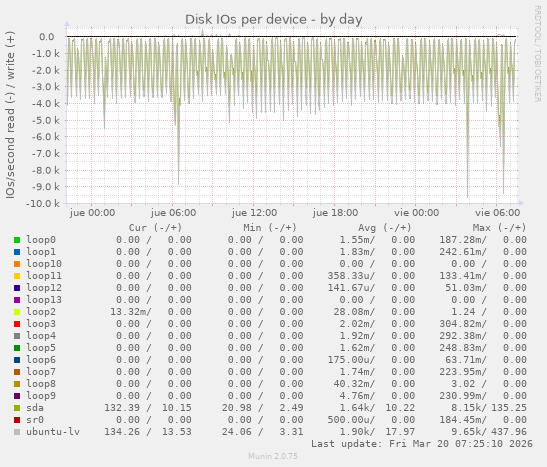Click the 'IOs/second read (-) / write (+)' axis title

tap(10, 115)
